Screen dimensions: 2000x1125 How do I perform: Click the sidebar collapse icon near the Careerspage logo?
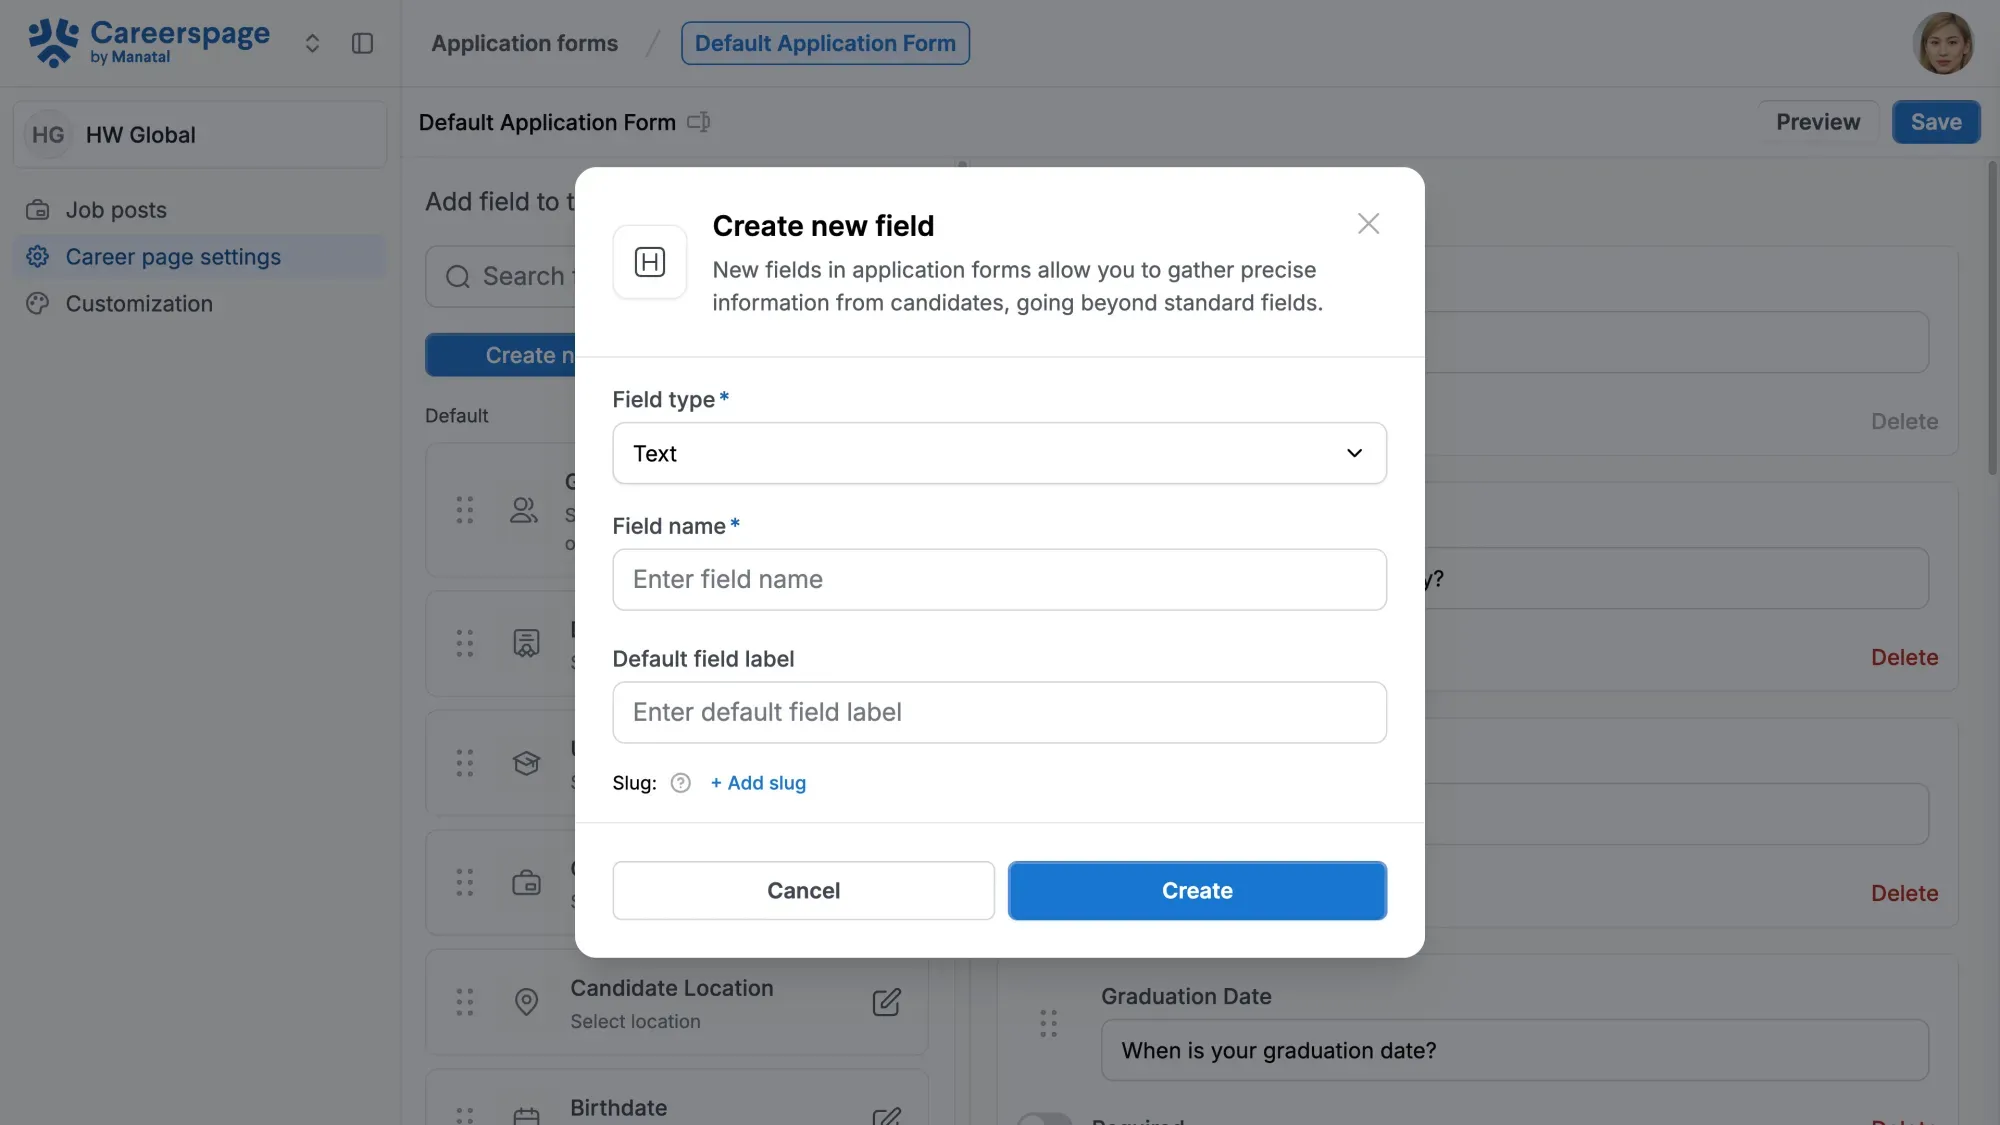point(362,43)
